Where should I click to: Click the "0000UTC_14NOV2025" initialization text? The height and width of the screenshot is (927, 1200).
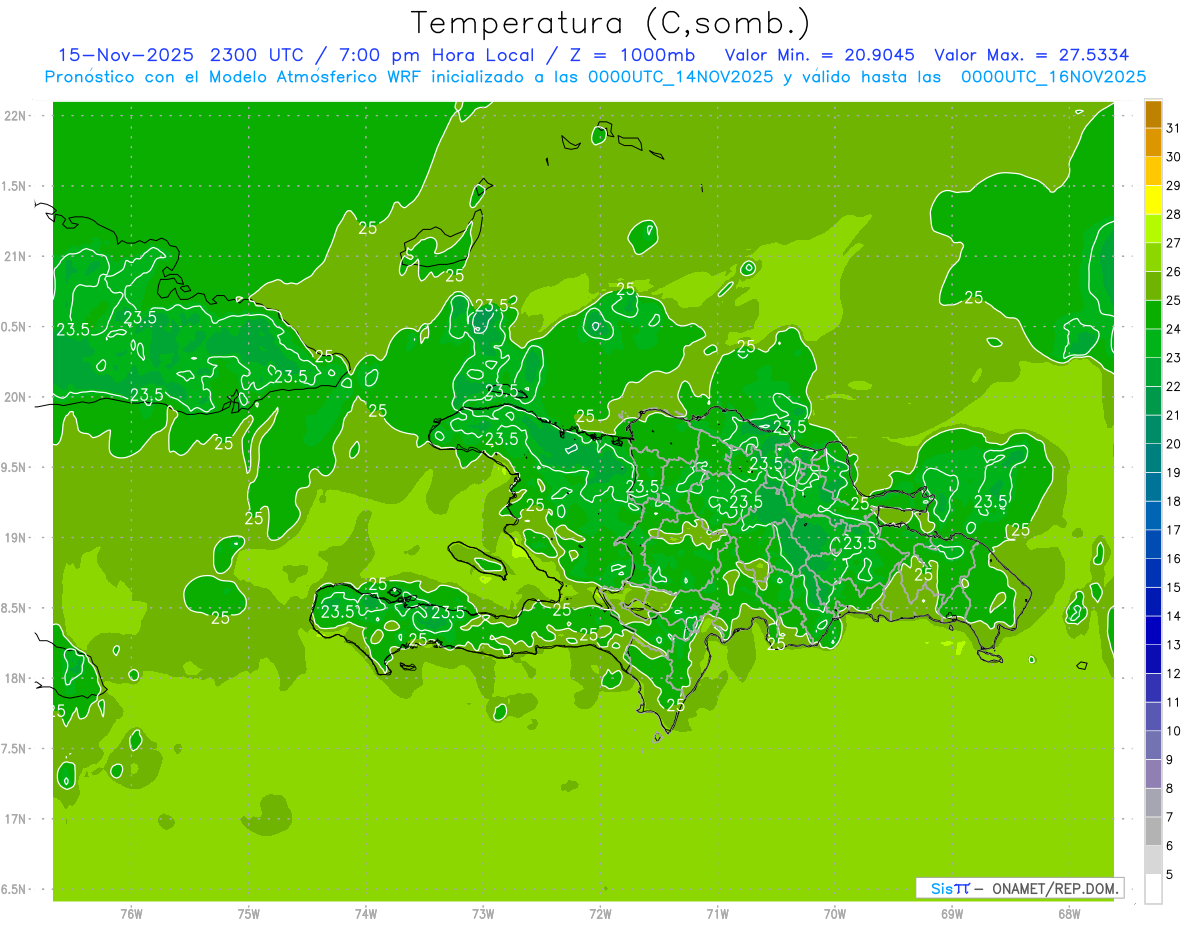680,77
